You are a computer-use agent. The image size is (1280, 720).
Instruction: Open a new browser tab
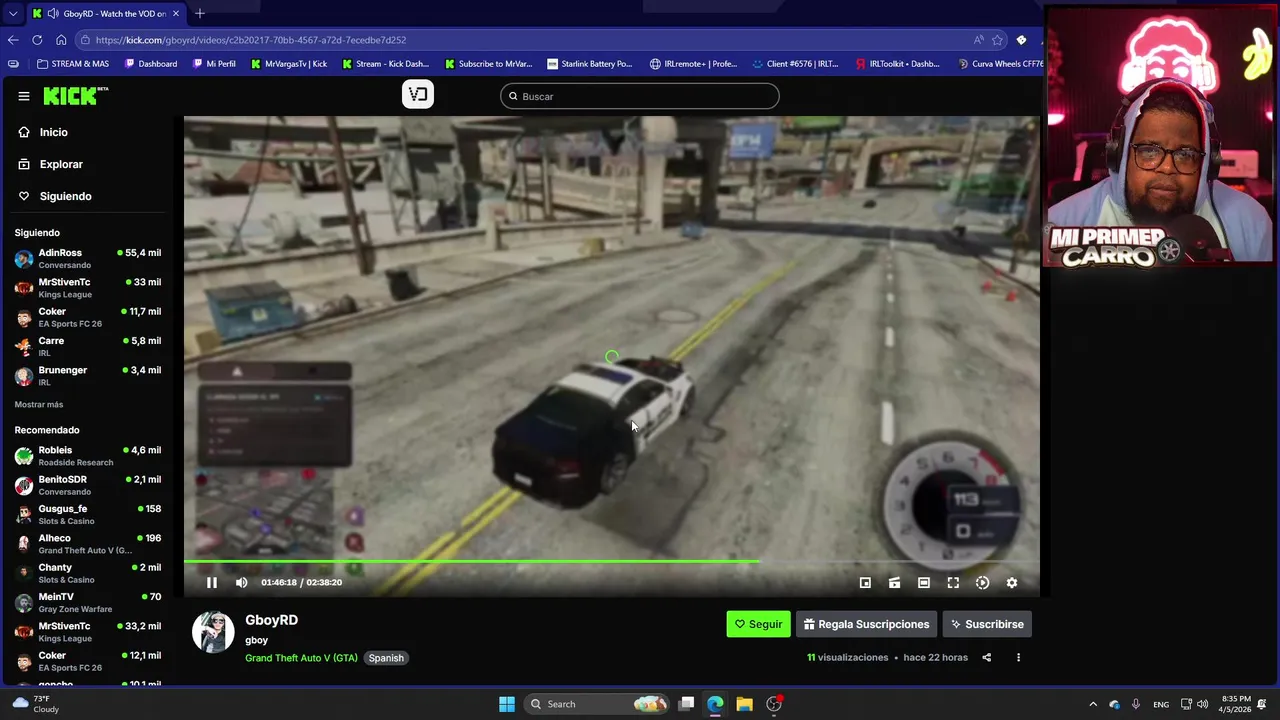pos(200,13)
